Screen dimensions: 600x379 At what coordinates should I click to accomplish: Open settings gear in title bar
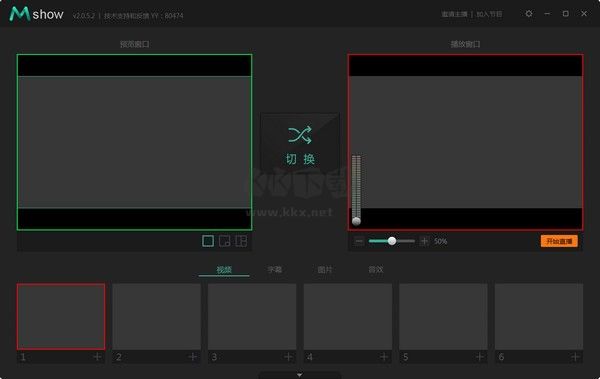point(529,14)
